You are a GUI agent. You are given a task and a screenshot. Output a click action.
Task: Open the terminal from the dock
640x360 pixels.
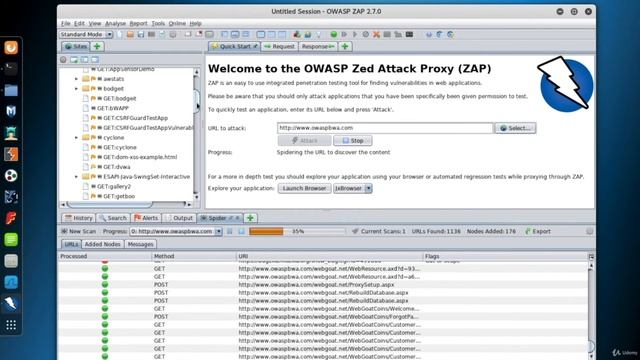point(11,69)
